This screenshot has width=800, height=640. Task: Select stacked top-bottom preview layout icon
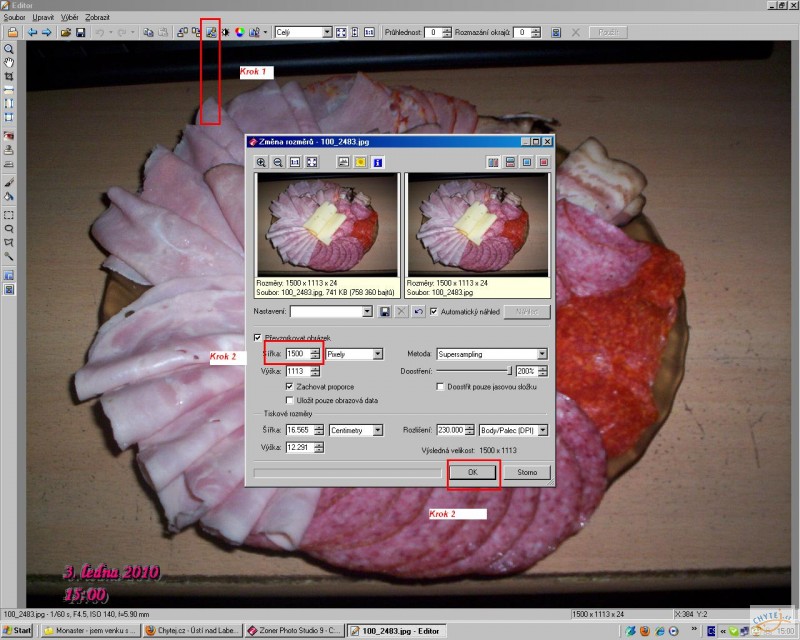pyautogui.click(x=510, y=162)
